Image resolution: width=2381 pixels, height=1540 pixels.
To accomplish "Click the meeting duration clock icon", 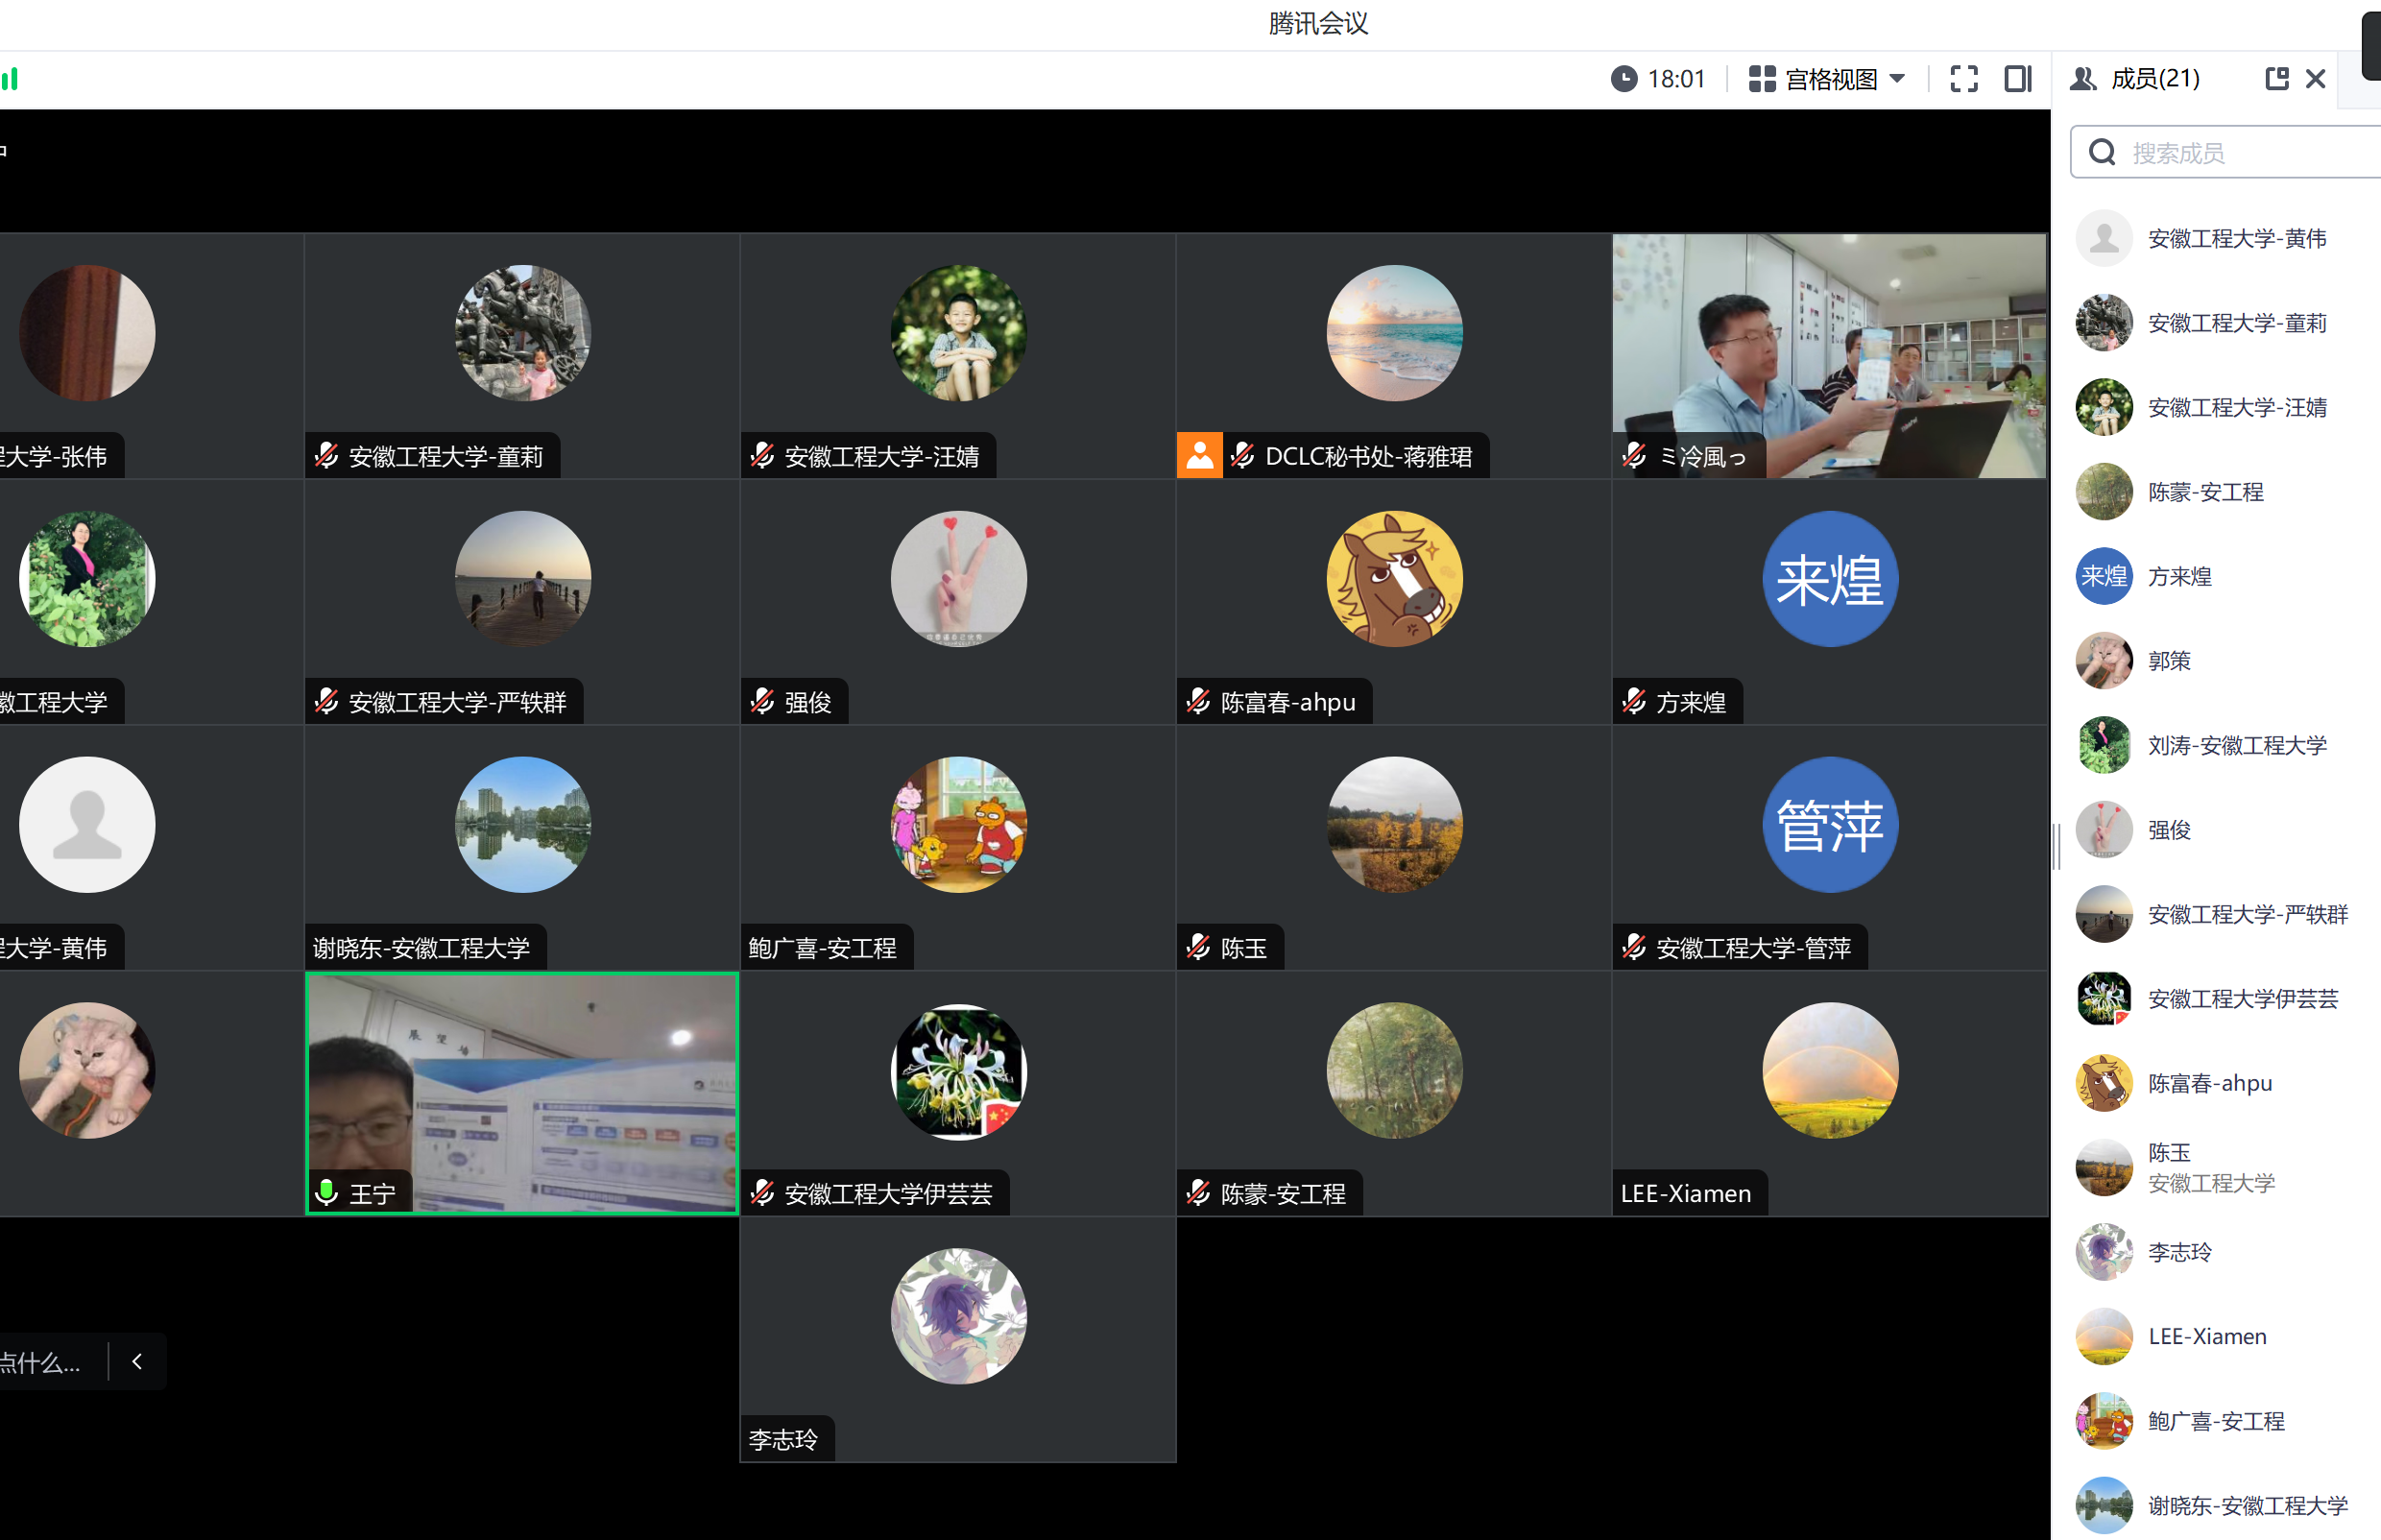I will [1624, 79].
